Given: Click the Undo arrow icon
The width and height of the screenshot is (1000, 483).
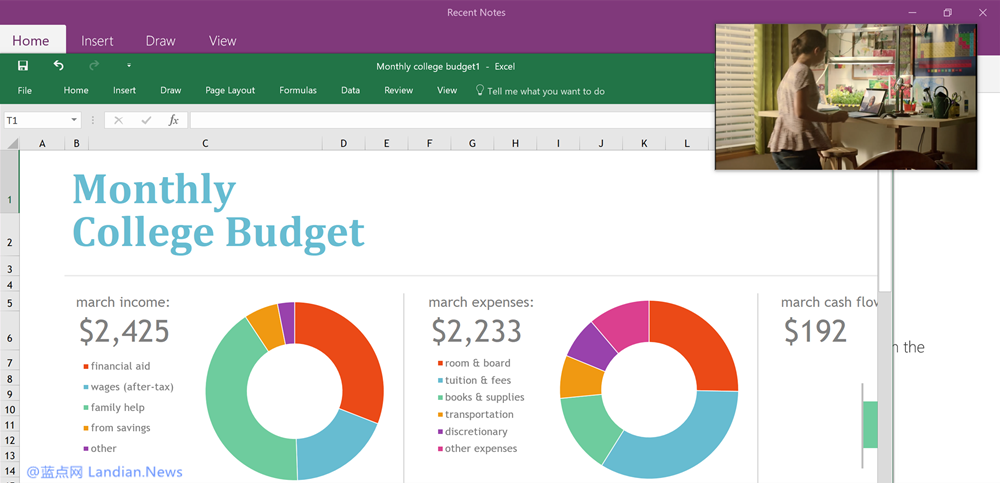Looking at the screenshot, I should (58, 66).
